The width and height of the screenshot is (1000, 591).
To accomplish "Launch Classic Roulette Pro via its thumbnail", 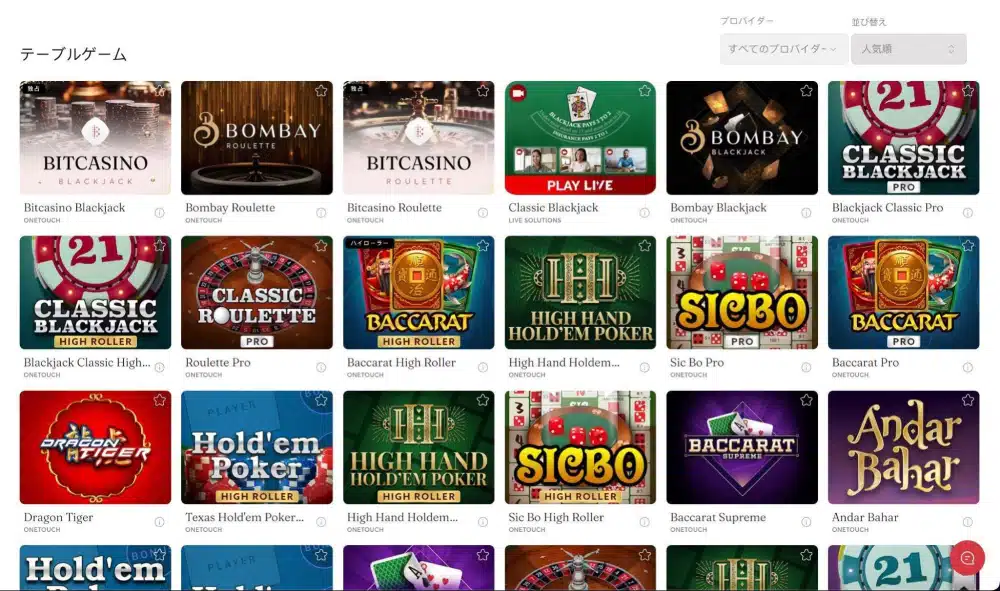I will click(x=256, y=293).
